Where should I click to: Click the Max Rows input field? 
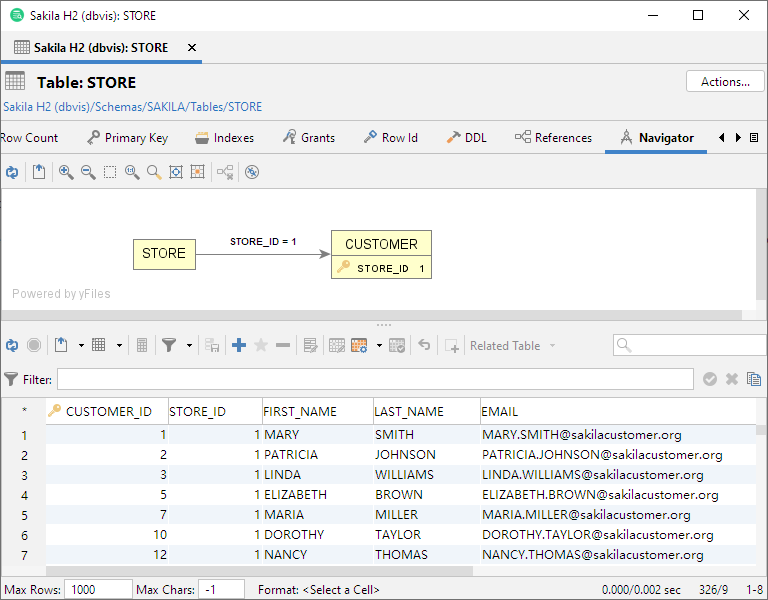98,589
